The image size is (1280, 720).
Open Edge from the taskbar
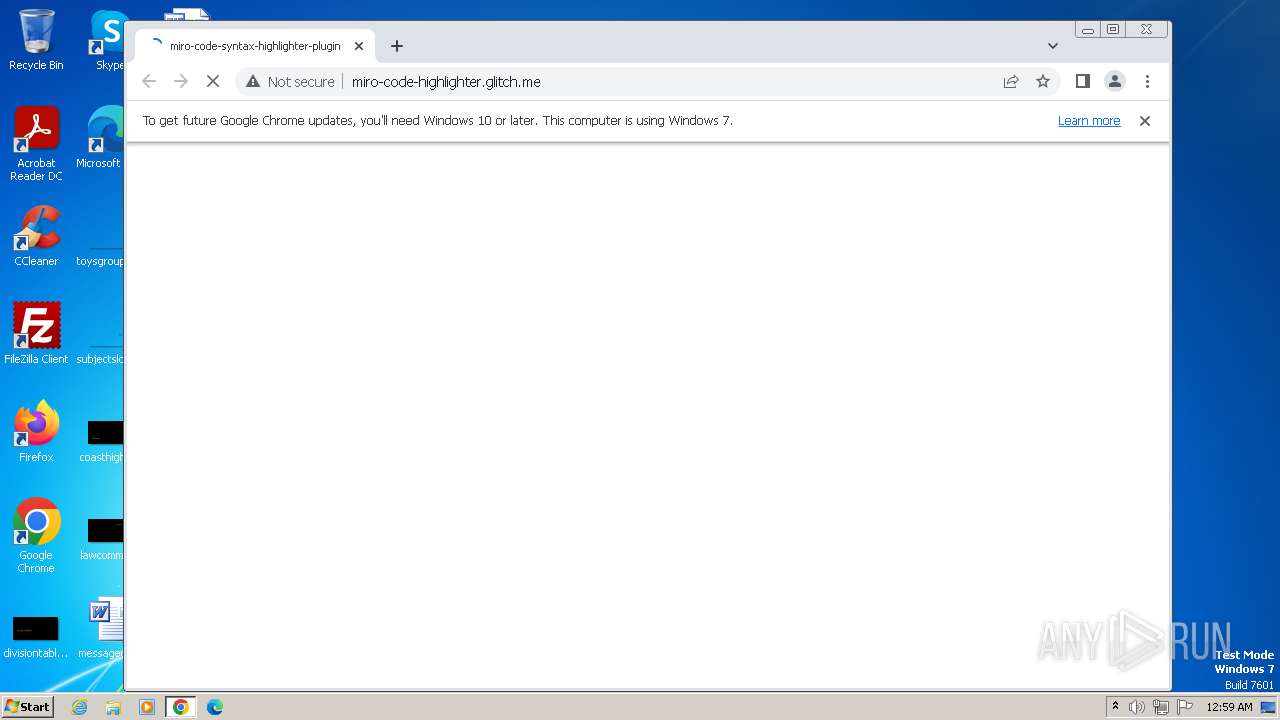click(x=214, y=707)
